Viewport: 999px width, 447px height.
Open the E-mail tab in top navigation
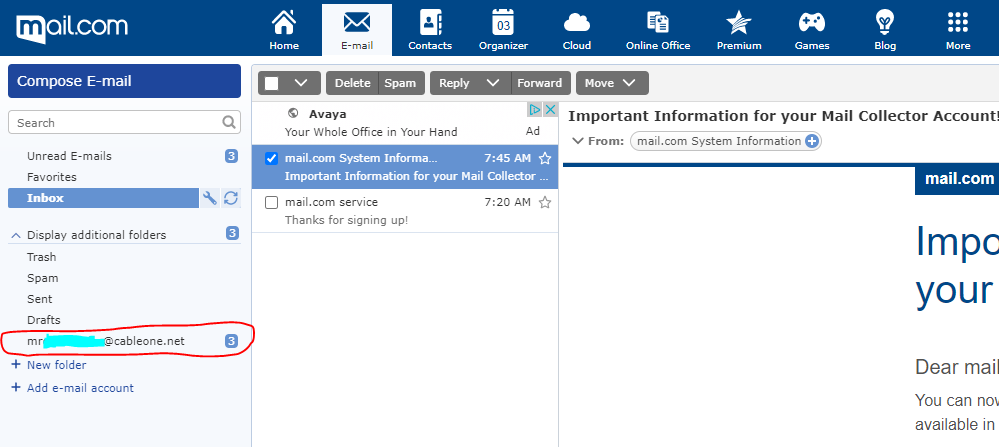click(357, 30)
